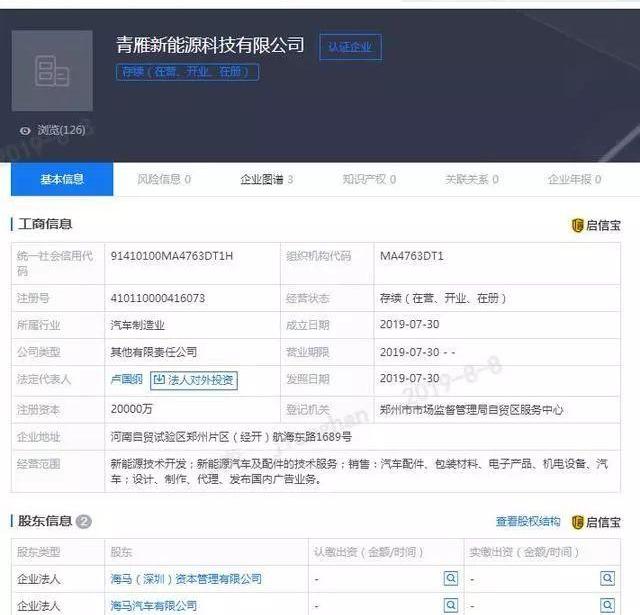Click the 成立日期 value 2019-07-30
The height and width of the screenshot is (615, 640).
pos(409,324)
